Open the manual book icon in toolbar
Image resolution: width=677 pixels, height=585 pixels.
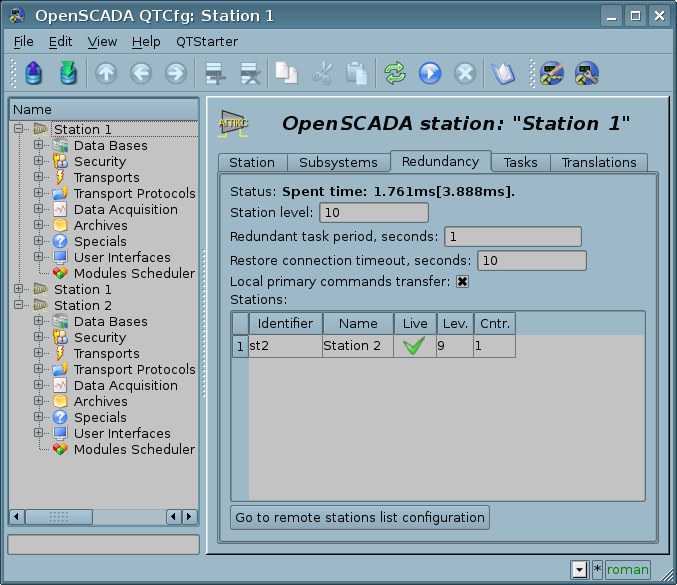point(502,73)
